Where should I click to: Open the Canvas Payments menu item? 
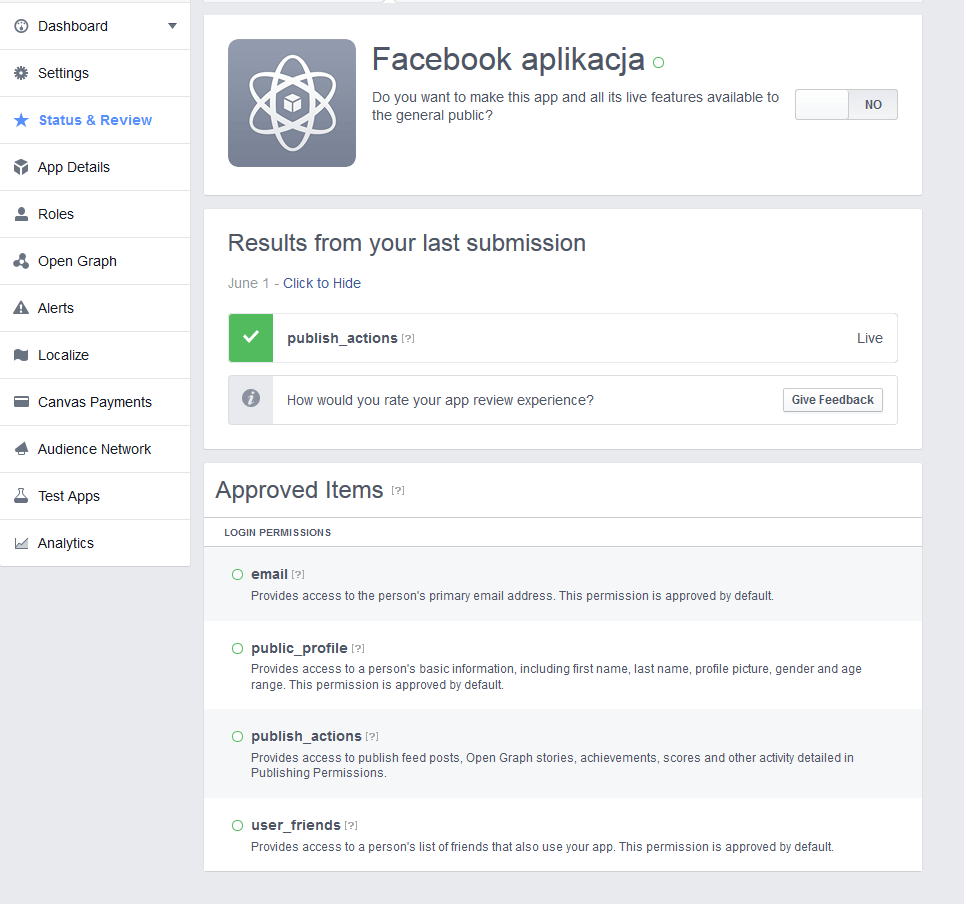[x=94, y=402]
